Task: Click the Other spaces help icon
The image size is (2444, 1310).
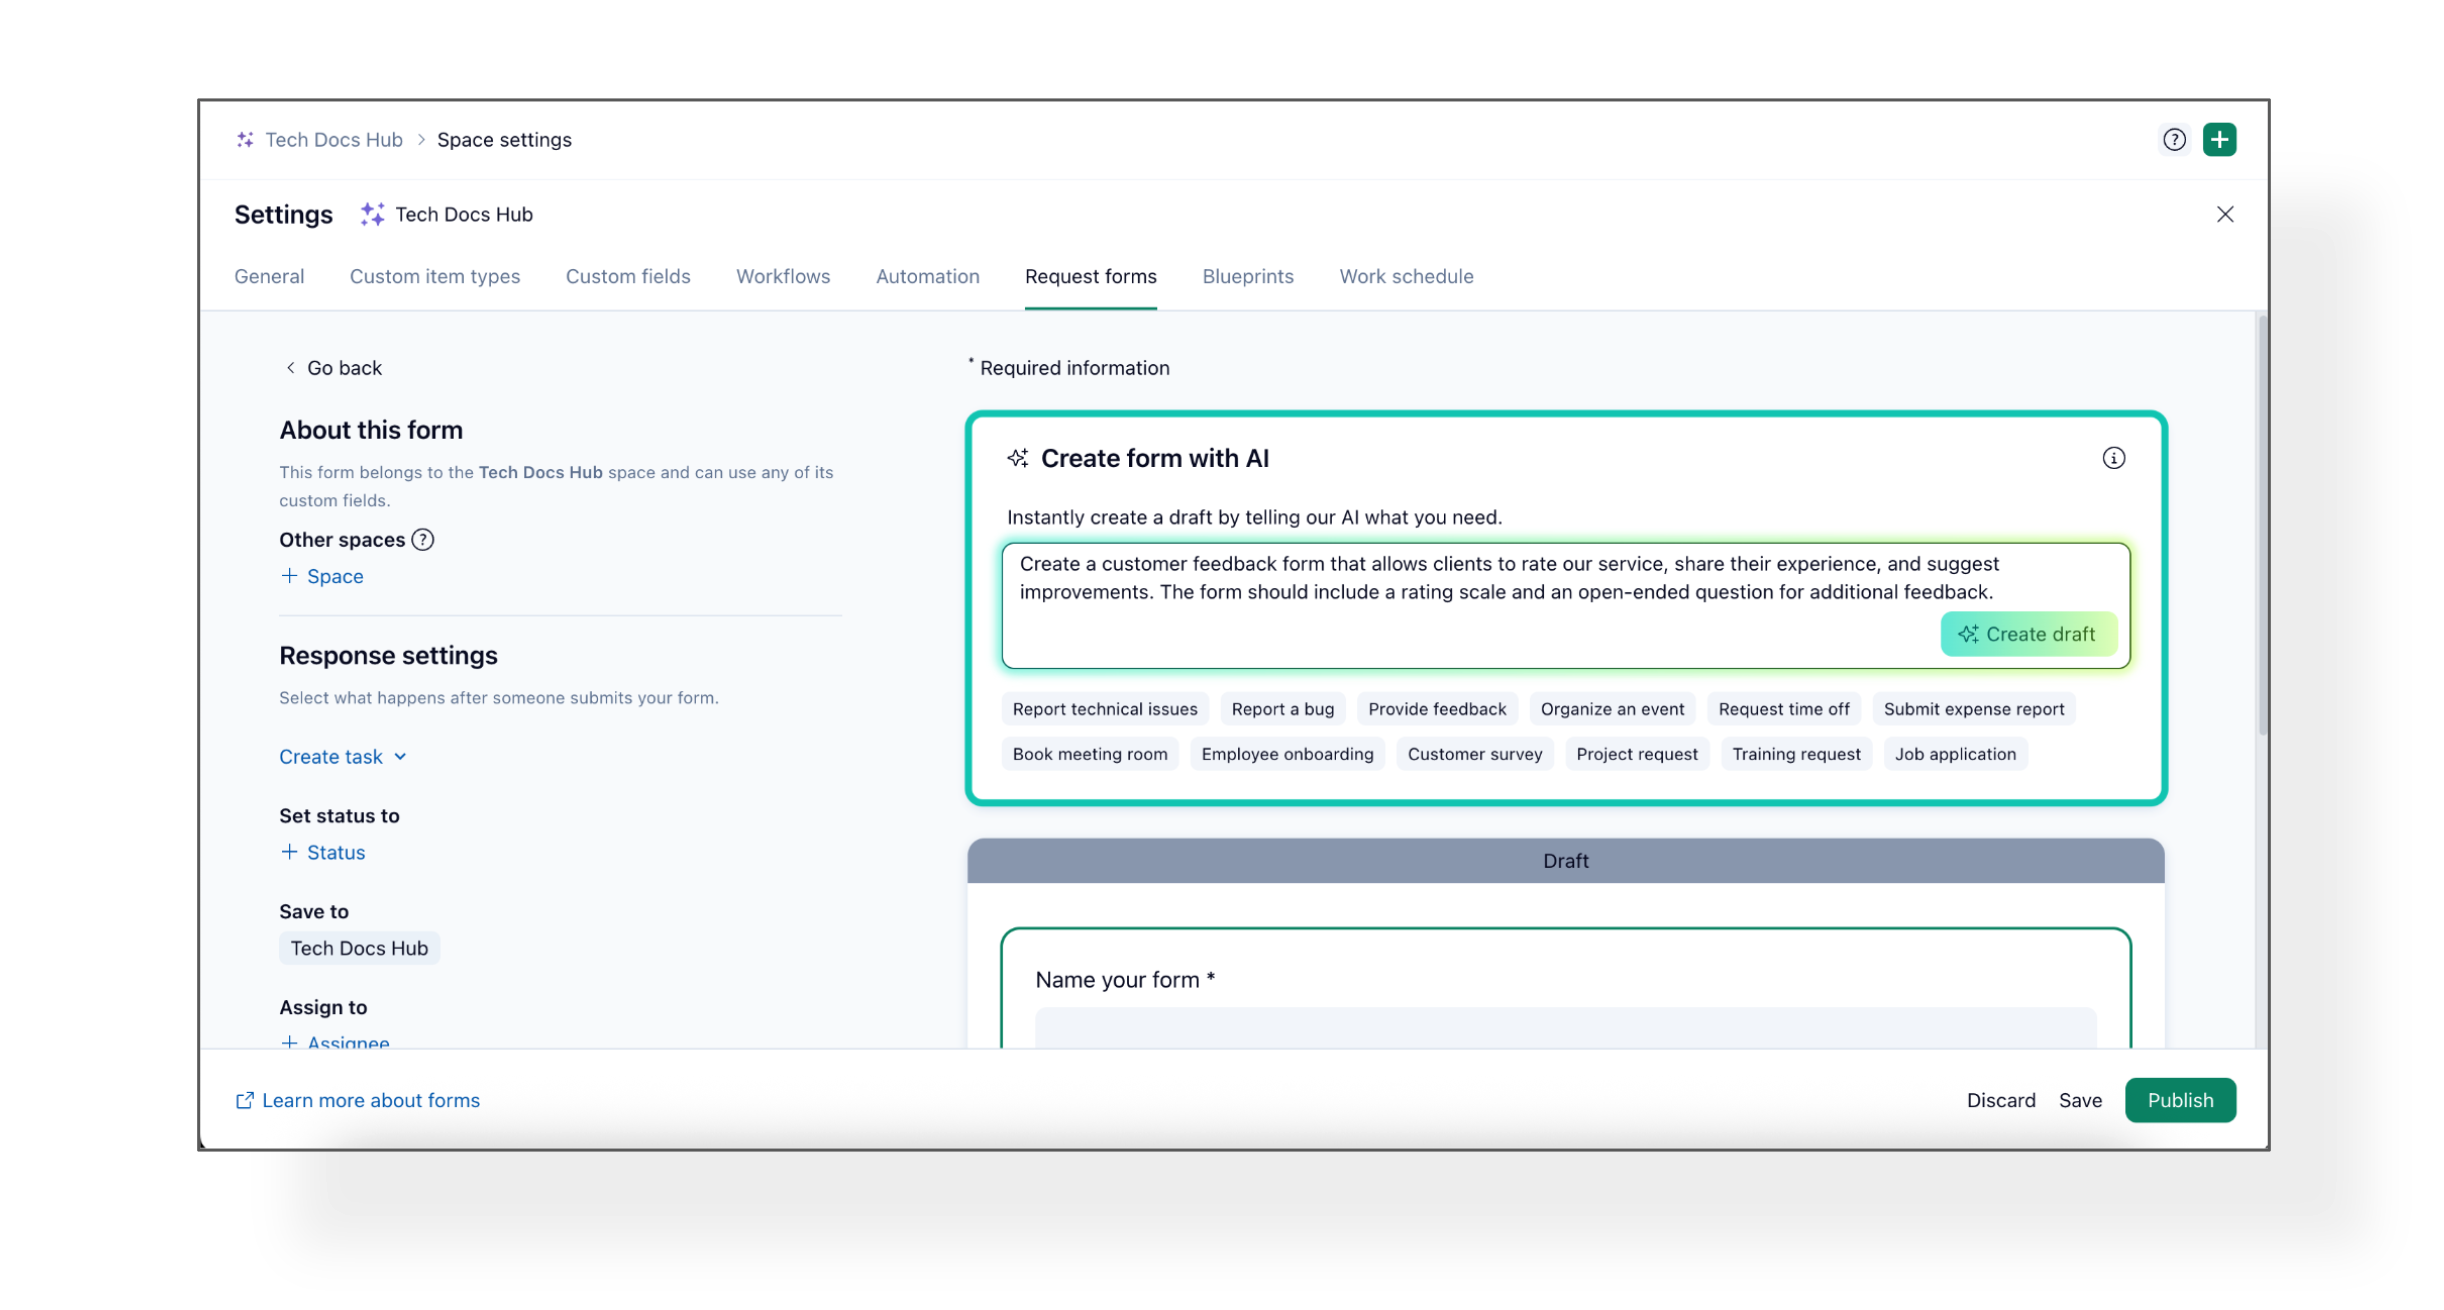Action: 423,540
